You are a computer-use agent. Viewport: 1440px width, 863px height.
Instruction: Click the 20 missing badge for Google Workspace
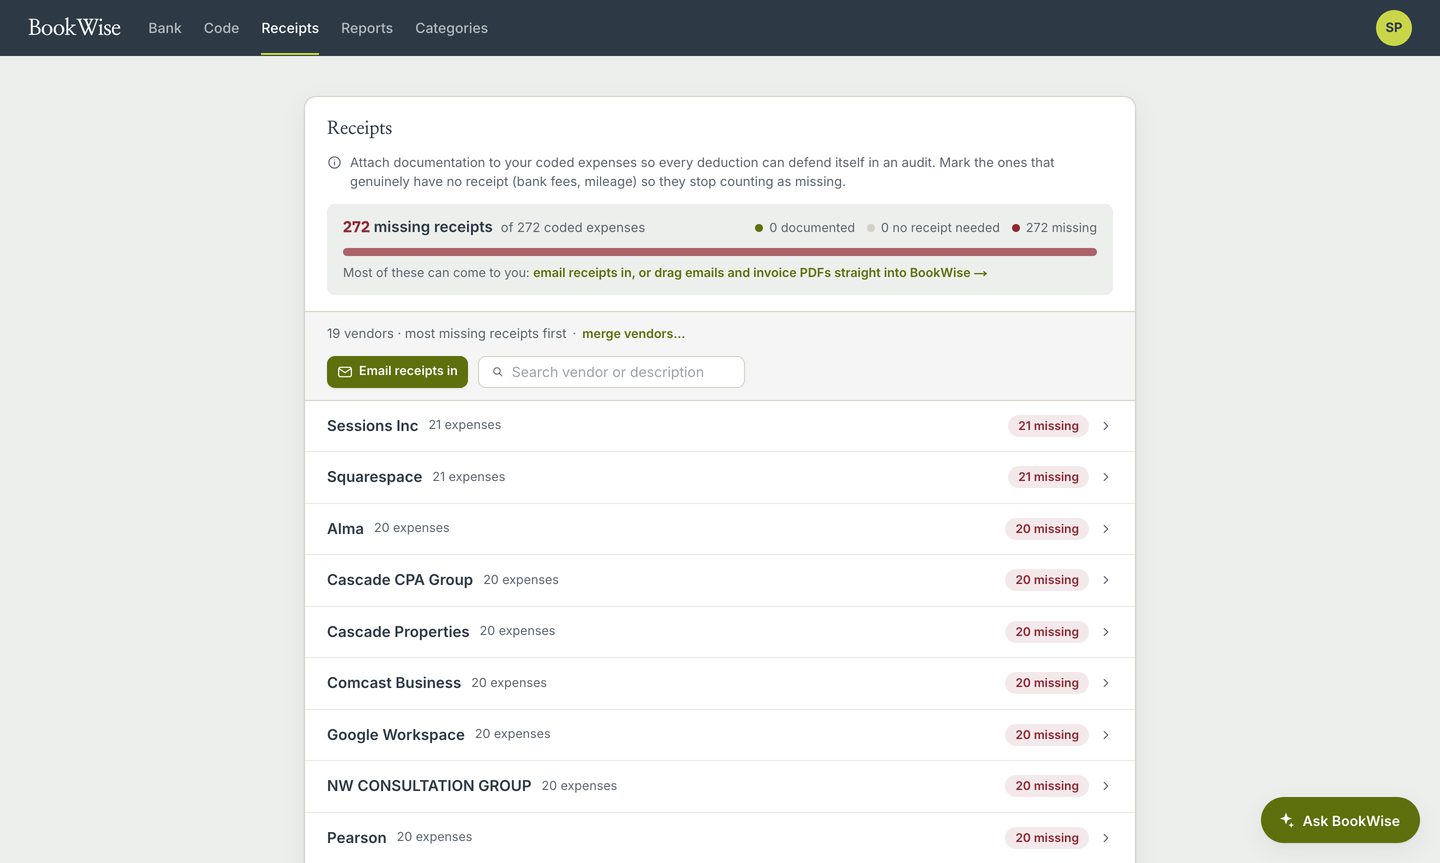pyautogui.click(x=1047, y=735)
